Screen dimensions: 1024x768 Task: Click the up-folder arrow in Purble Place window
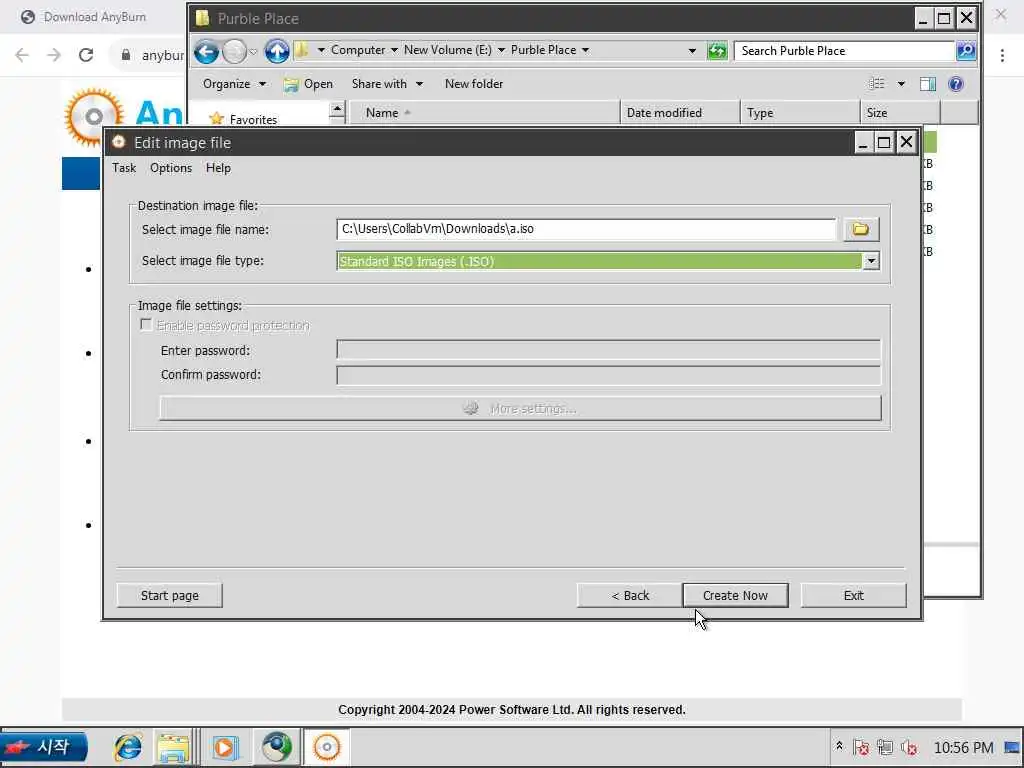[x=277, y=51]
